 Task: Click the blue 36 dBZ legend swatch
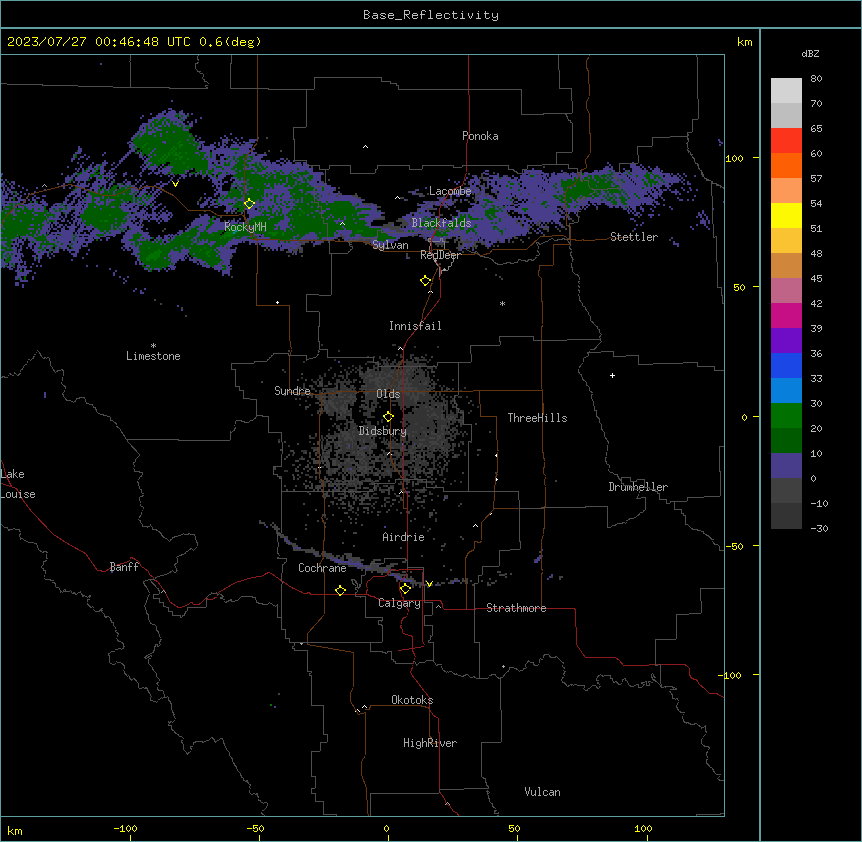[786, 365]
